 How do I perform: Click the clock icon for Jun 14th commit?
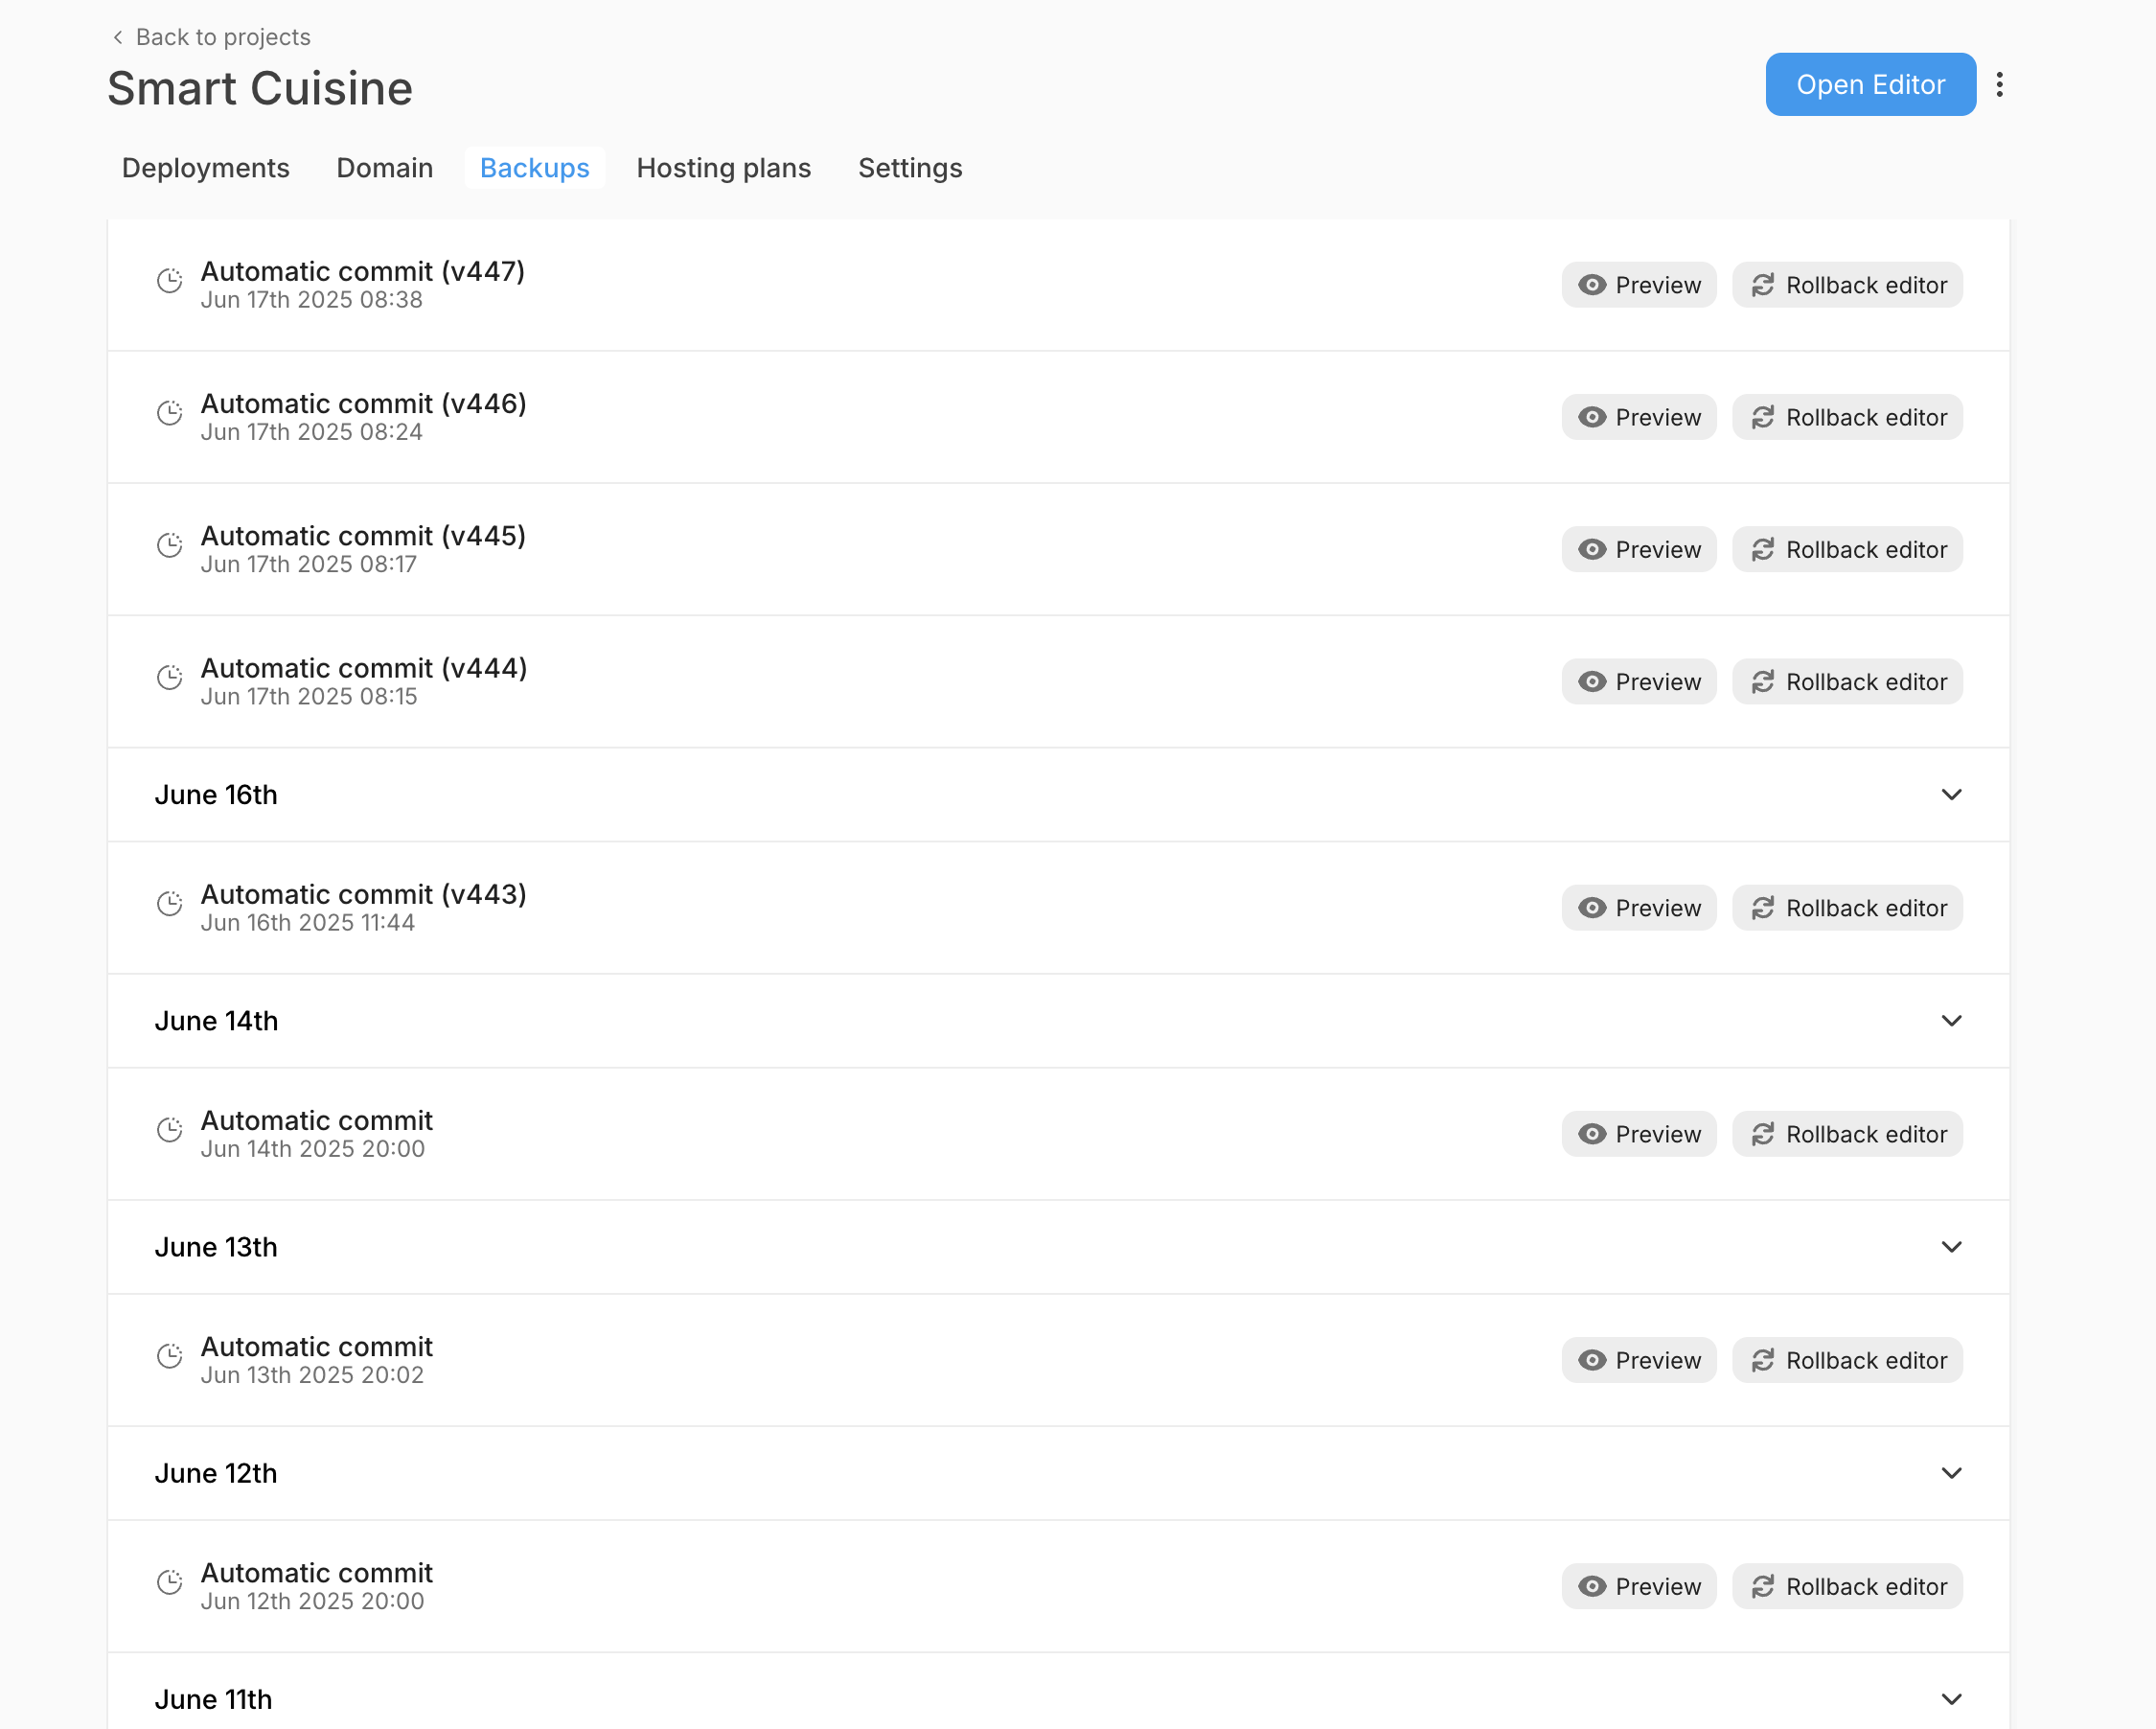[x=170, y=1130]
